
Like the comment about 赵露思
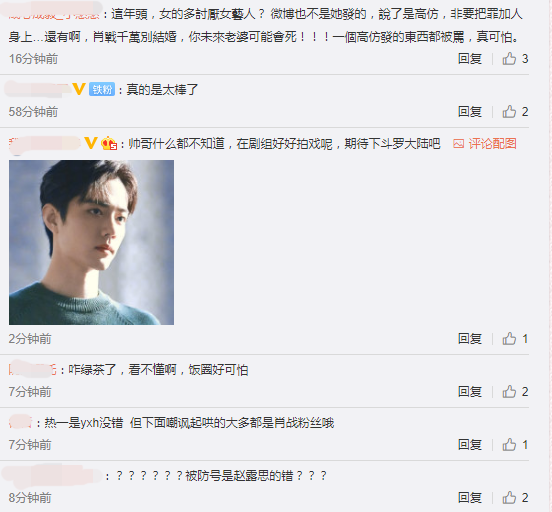(515, 498)
